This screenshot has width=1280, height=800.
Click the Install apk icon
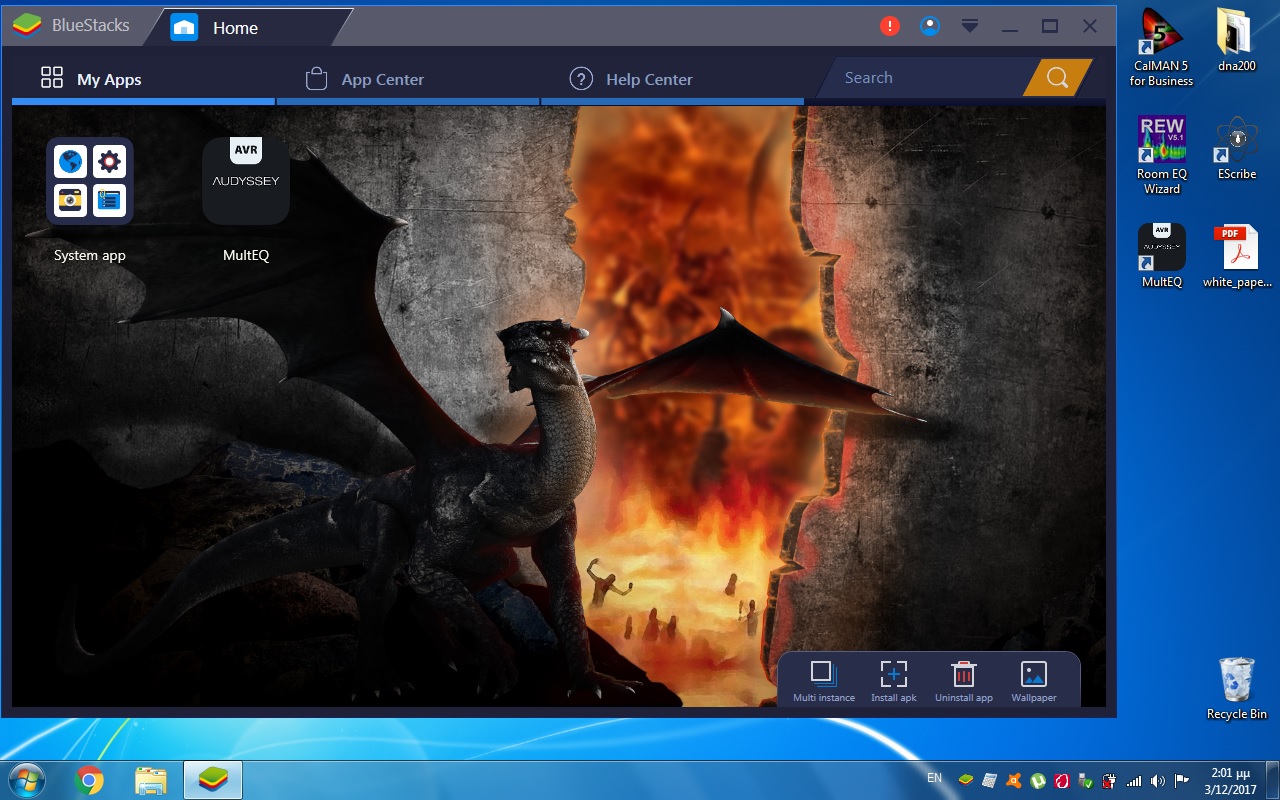point(893,673)
